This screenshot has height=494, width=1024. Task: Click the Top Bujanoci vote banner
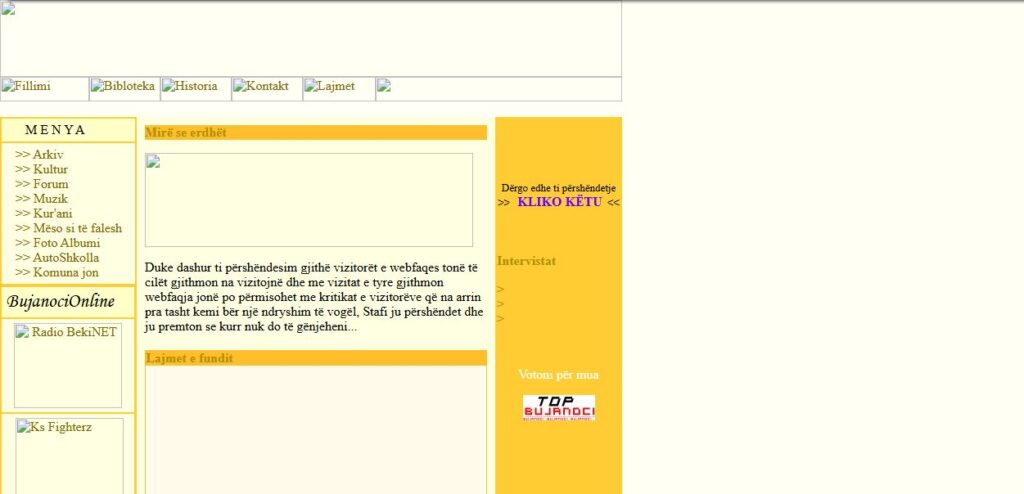[x=558, y=408]
